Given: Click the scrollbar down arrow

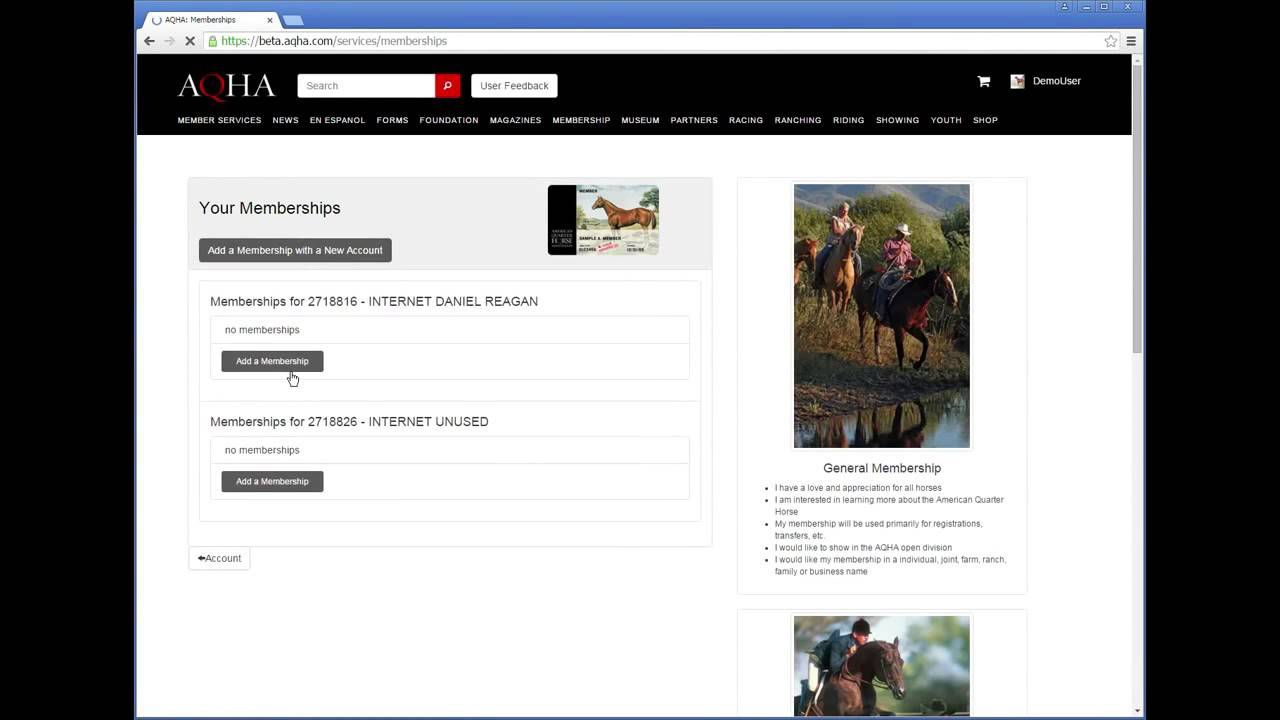Looking at the screenshot, I should tap(1137, 711).
